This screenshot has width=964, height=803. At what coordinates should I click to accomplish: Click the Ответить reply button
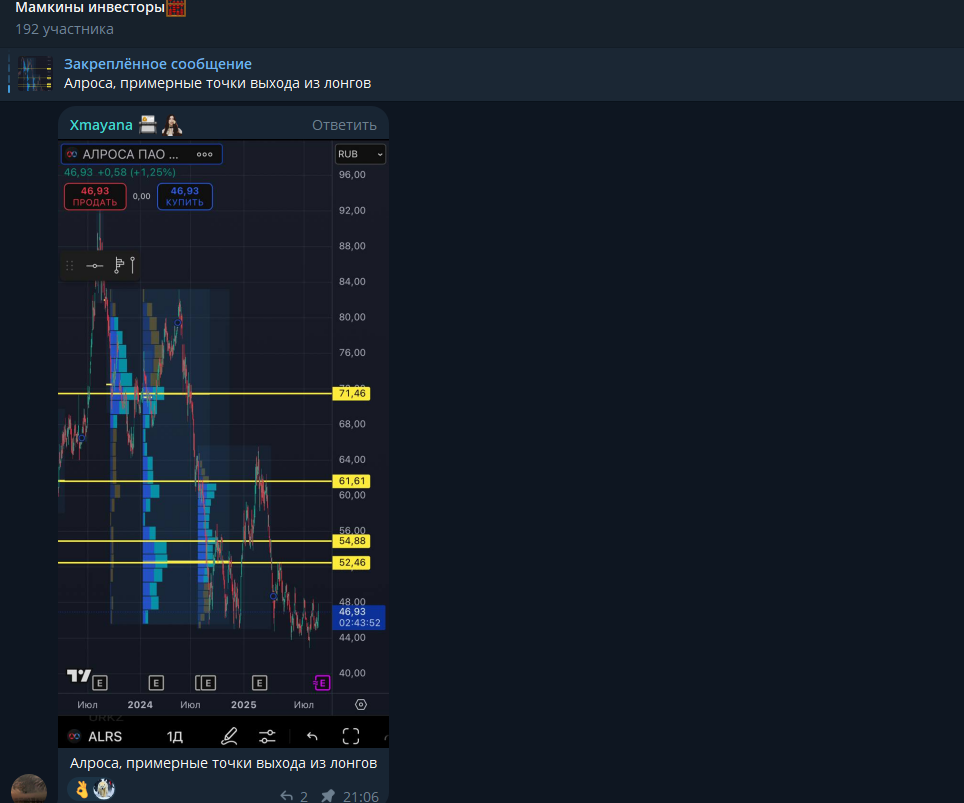pos(344,125)
